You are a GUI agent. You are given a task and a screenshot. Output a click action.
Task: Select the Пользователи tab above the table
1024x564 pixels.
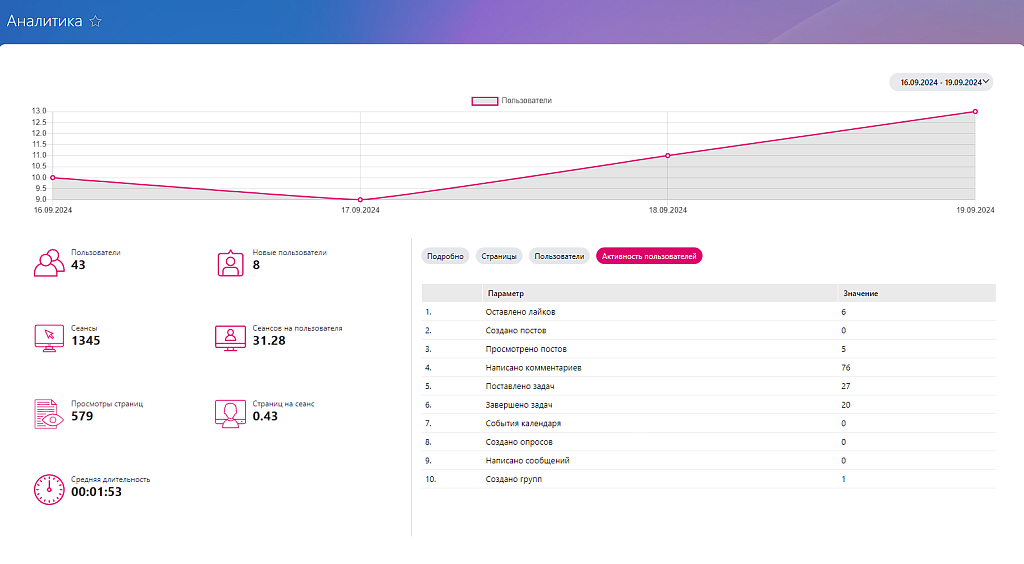pos(559,256)
